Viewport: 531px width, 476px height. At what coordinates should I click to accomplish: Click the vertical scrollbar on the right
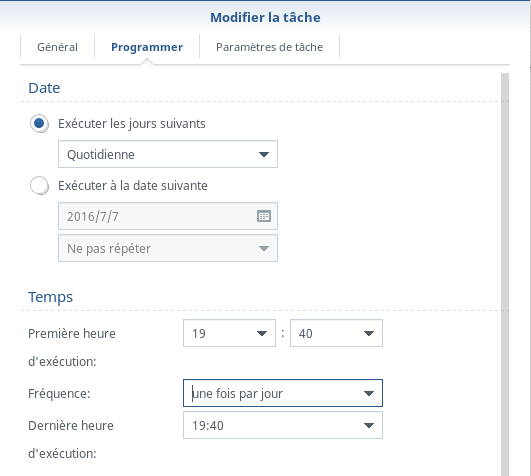[505, 274]
